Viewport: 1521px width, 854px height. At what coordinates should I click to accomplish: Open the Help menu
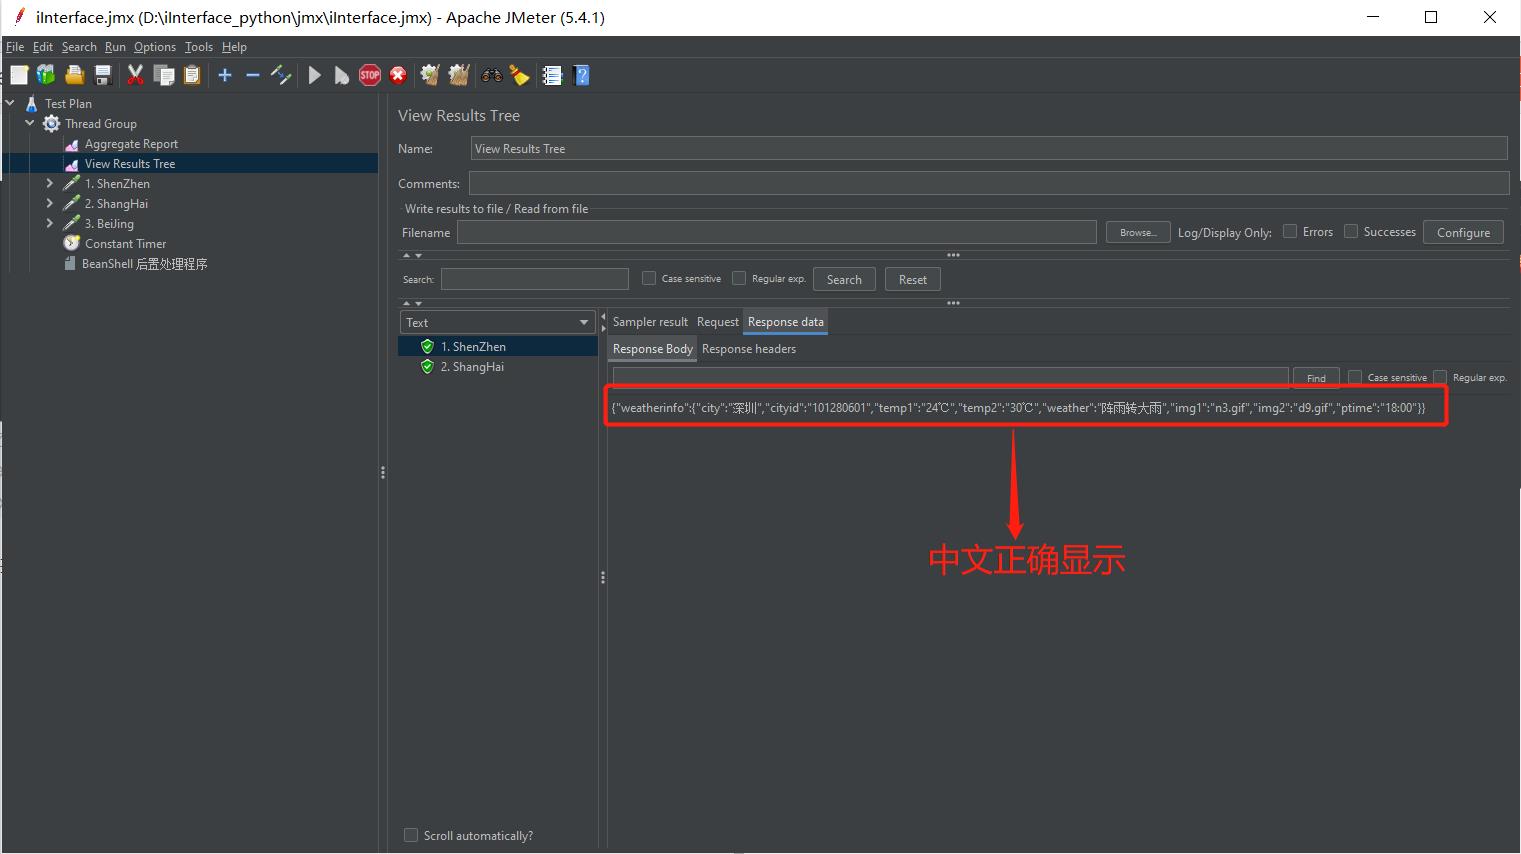(234, 47)
